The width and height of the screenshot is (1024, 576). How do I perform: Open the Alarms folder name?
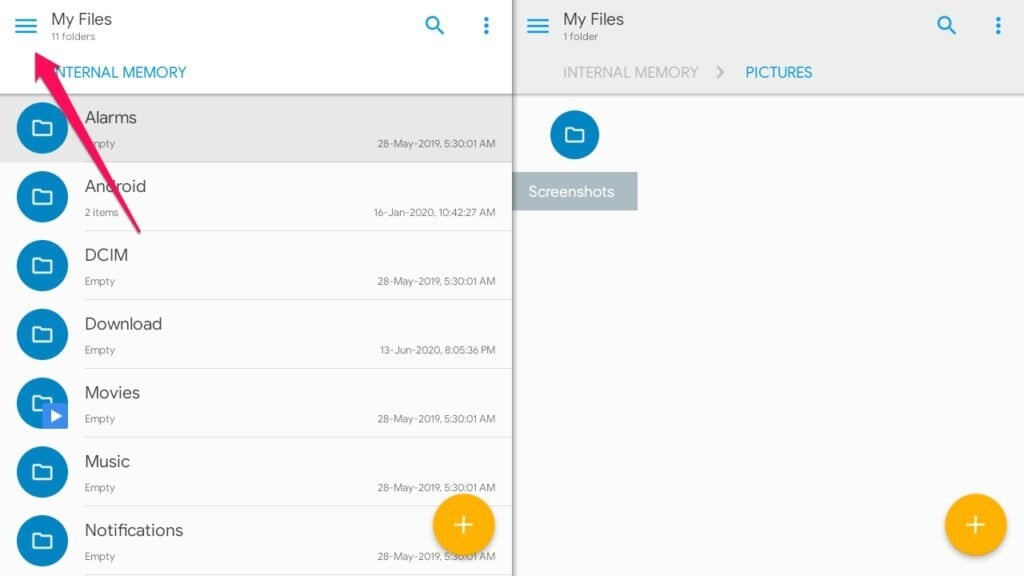click(x=110, y=118)
